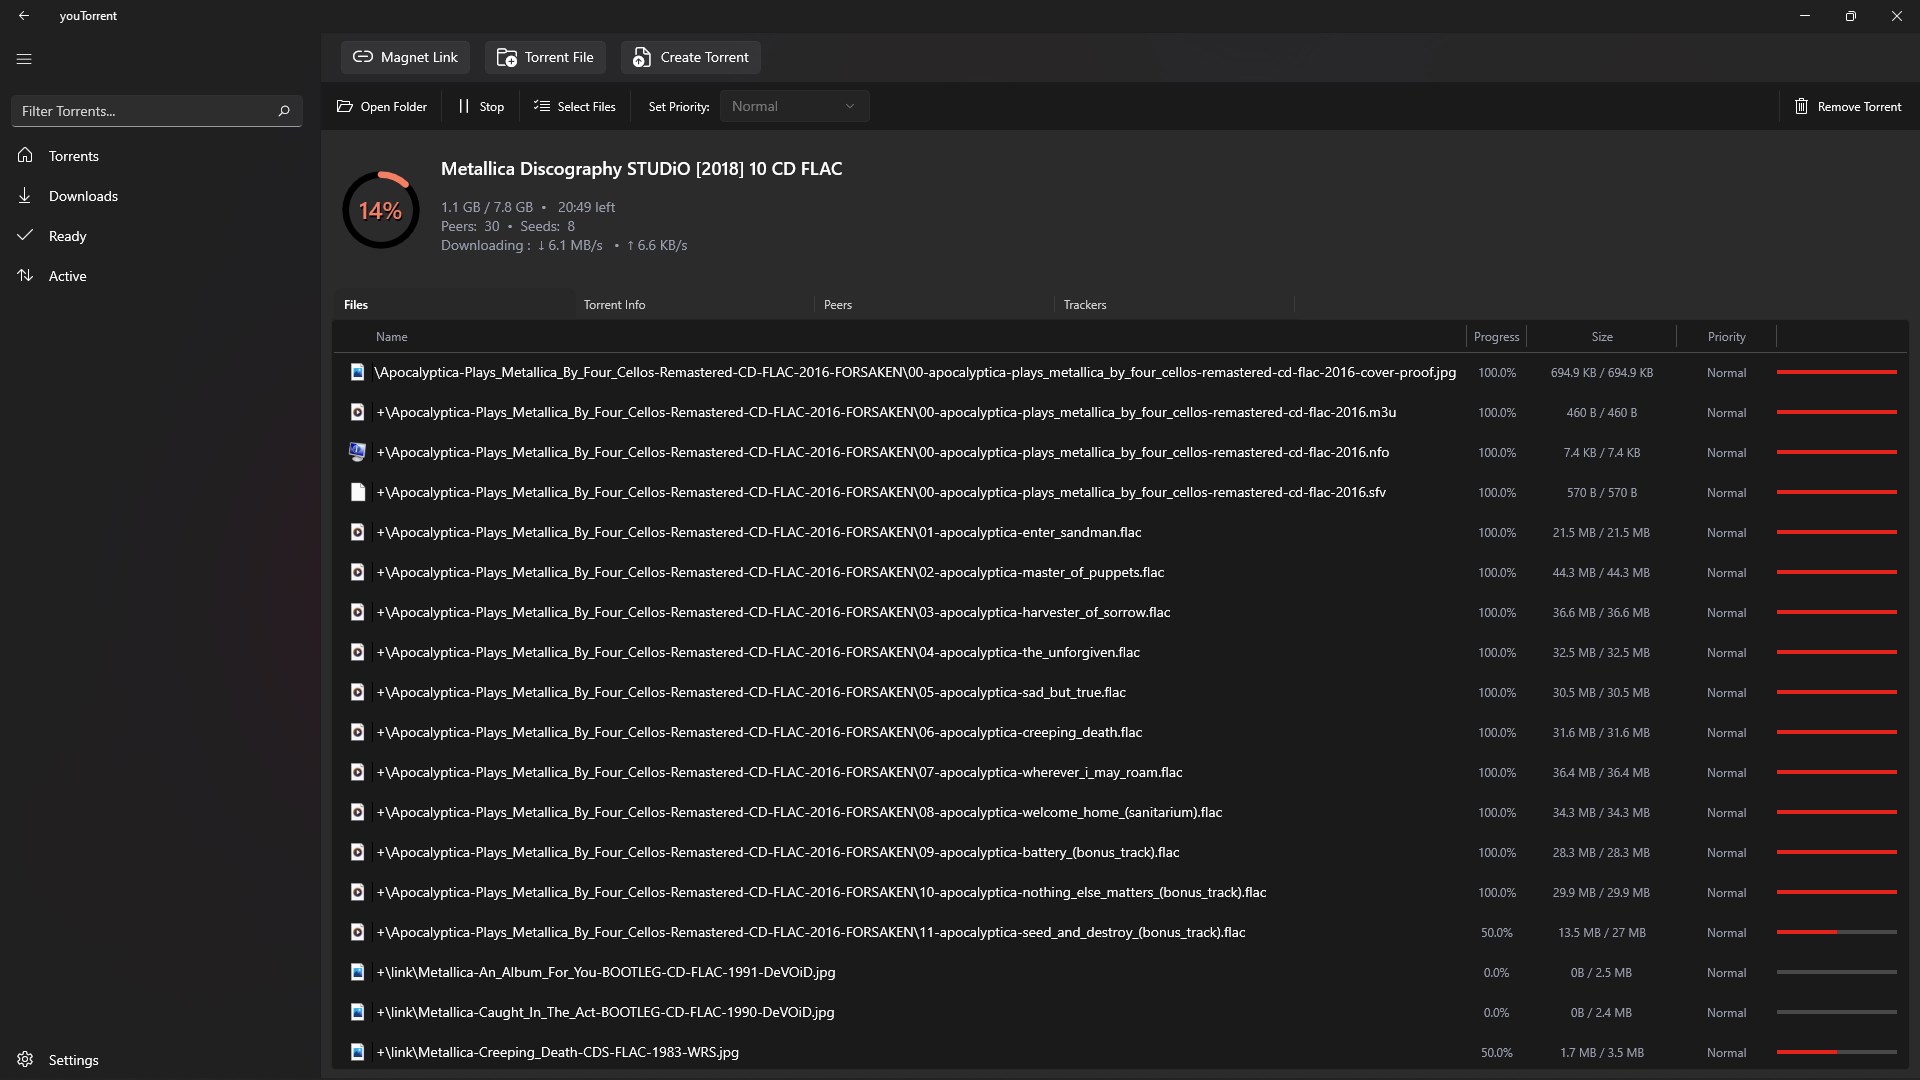Go to Downloads in the sidebar

click(x=83, y=196)
